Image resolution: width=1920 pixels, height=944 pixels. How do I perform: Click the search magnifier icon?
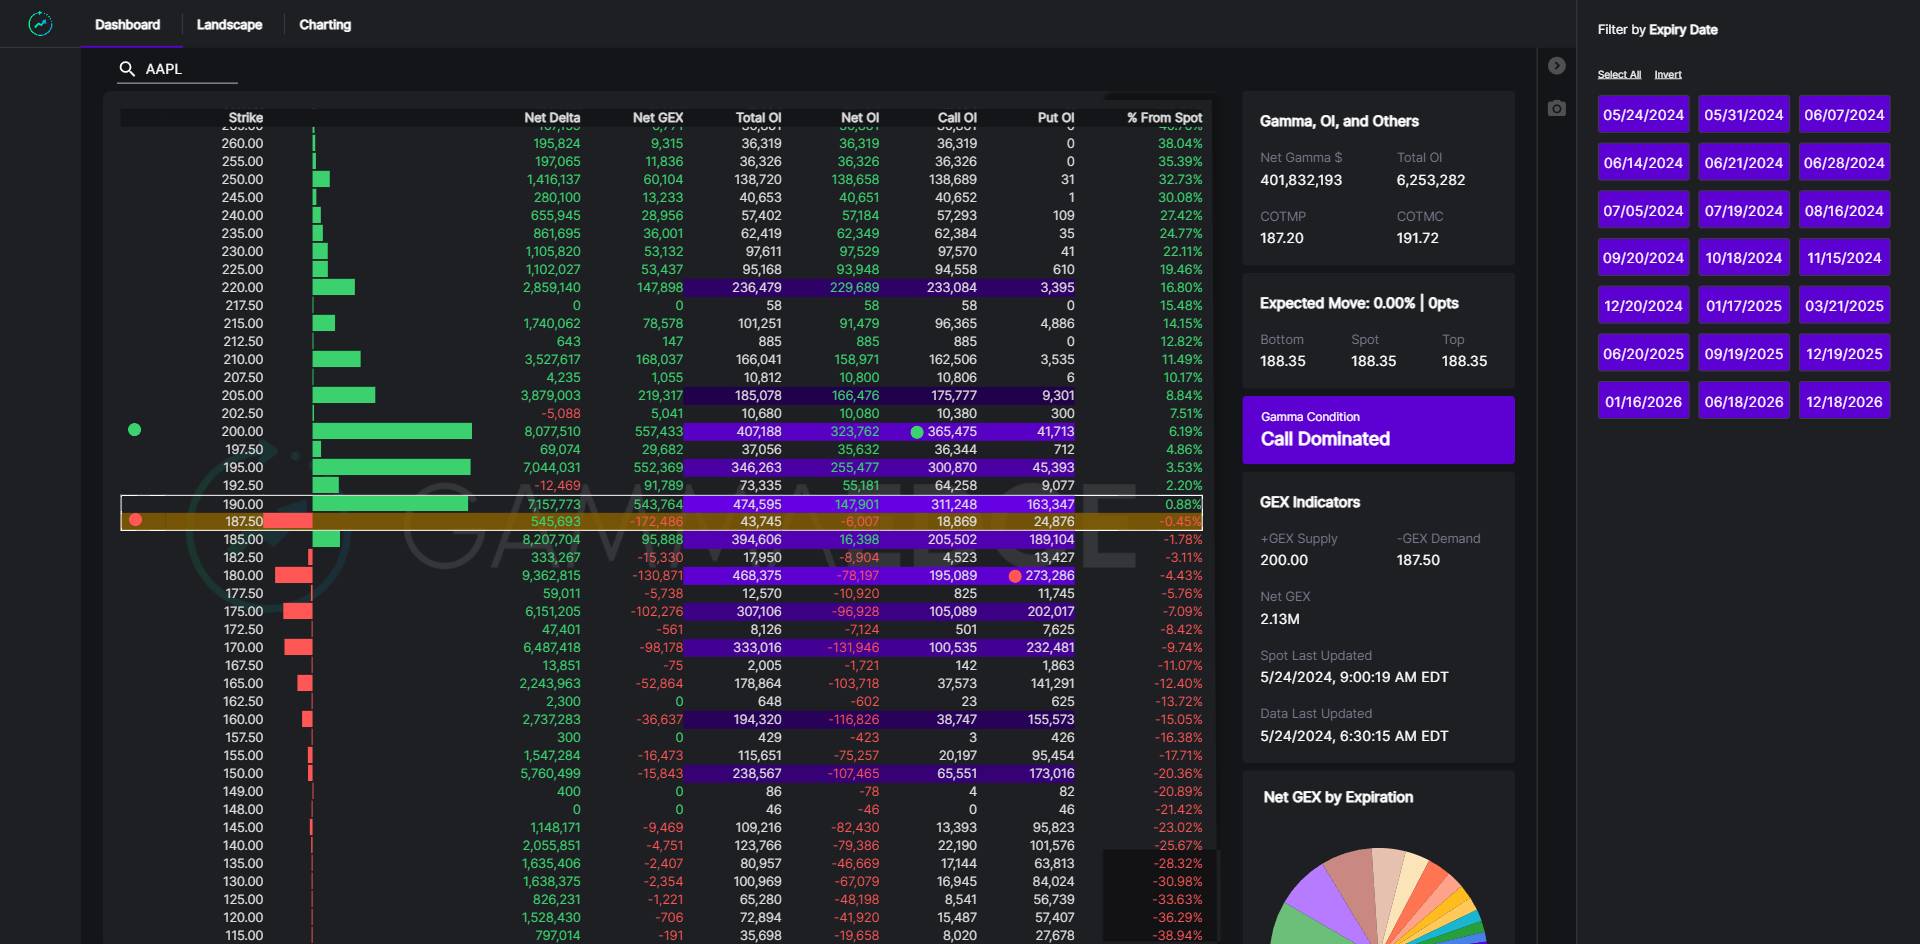127,69
